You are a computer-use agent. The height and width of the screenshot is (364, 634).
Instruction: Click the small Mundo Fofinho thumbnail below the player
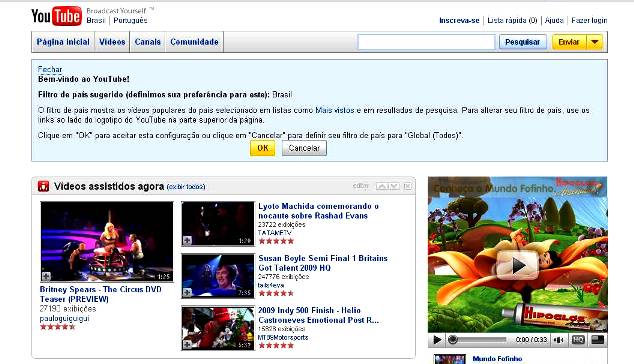pos(450,359)
